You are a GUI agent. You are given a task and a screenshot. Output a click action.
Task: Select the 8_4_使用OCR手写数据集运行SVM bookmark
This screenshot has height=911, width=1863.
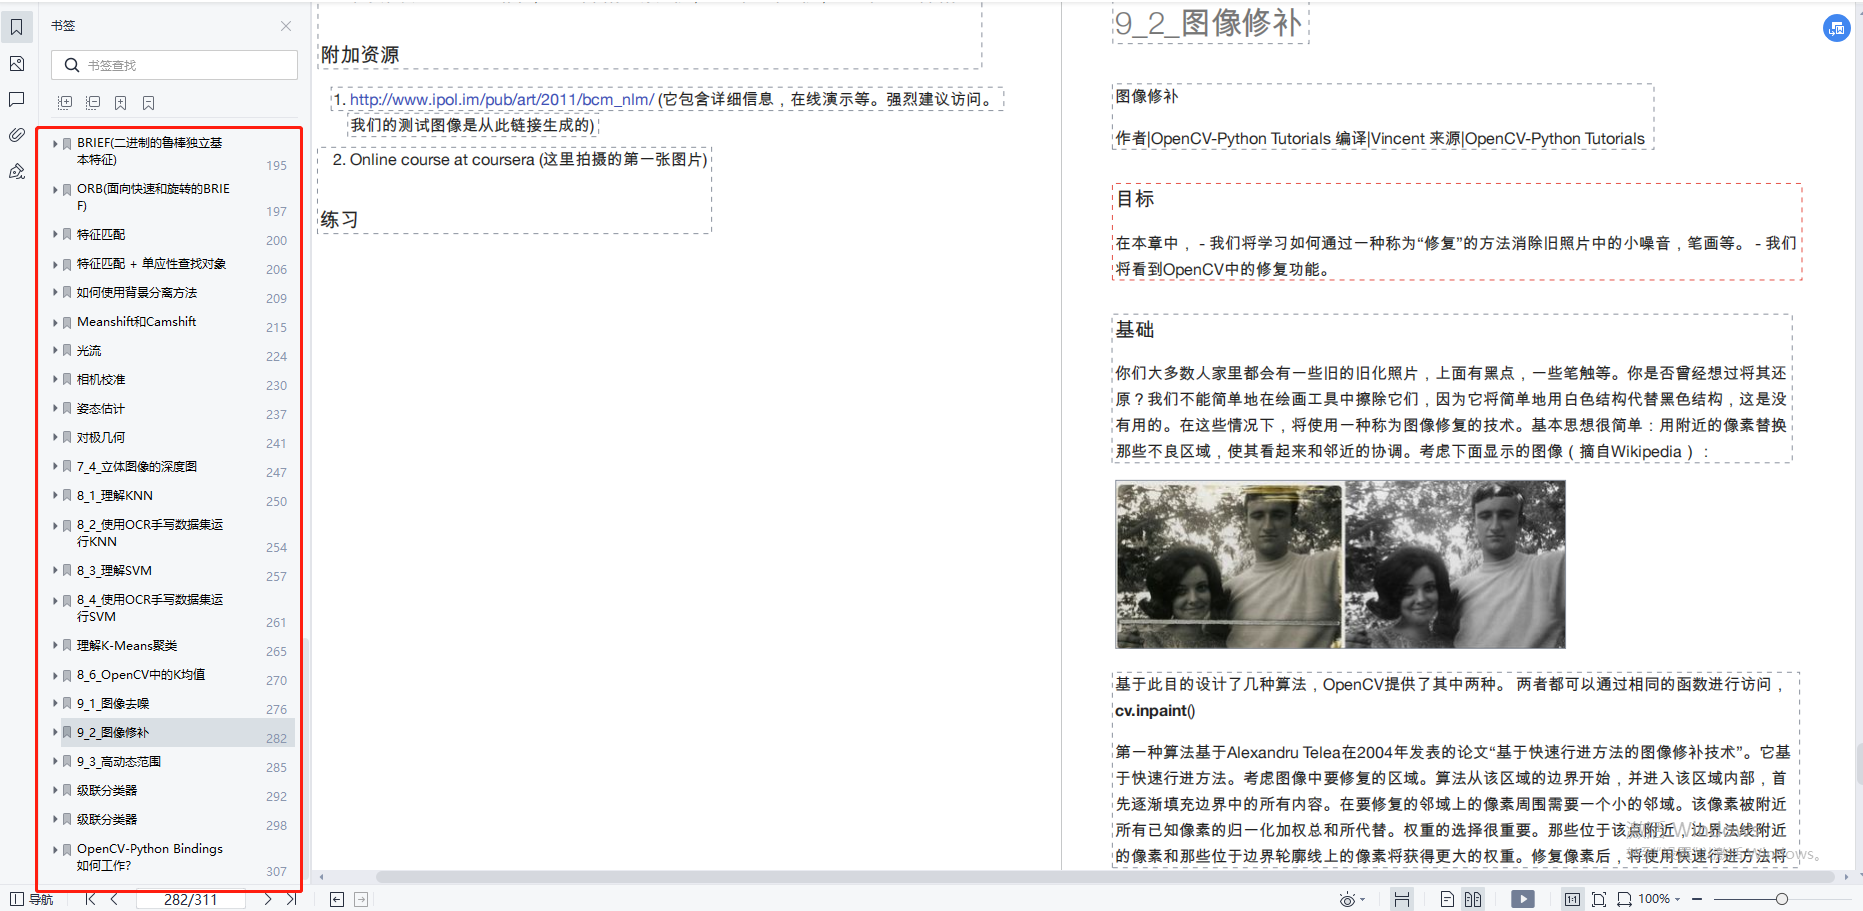click(150, 608)
